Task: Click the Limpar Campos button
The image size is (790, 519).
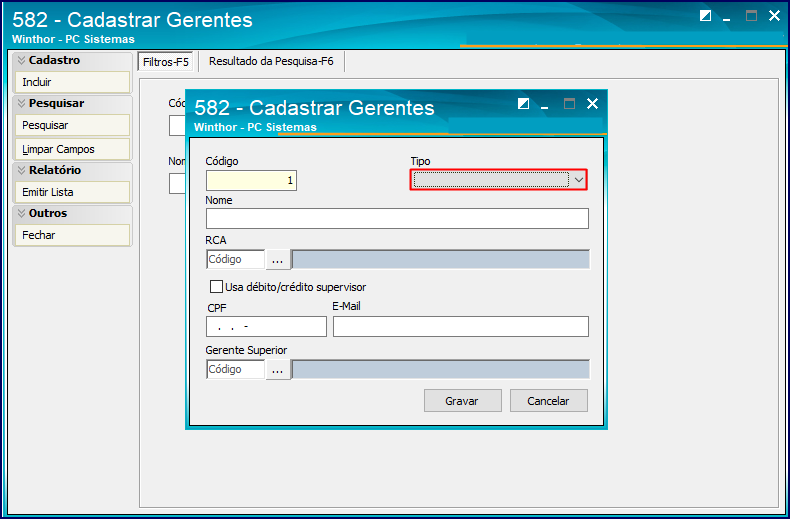Action: [73, 150]
